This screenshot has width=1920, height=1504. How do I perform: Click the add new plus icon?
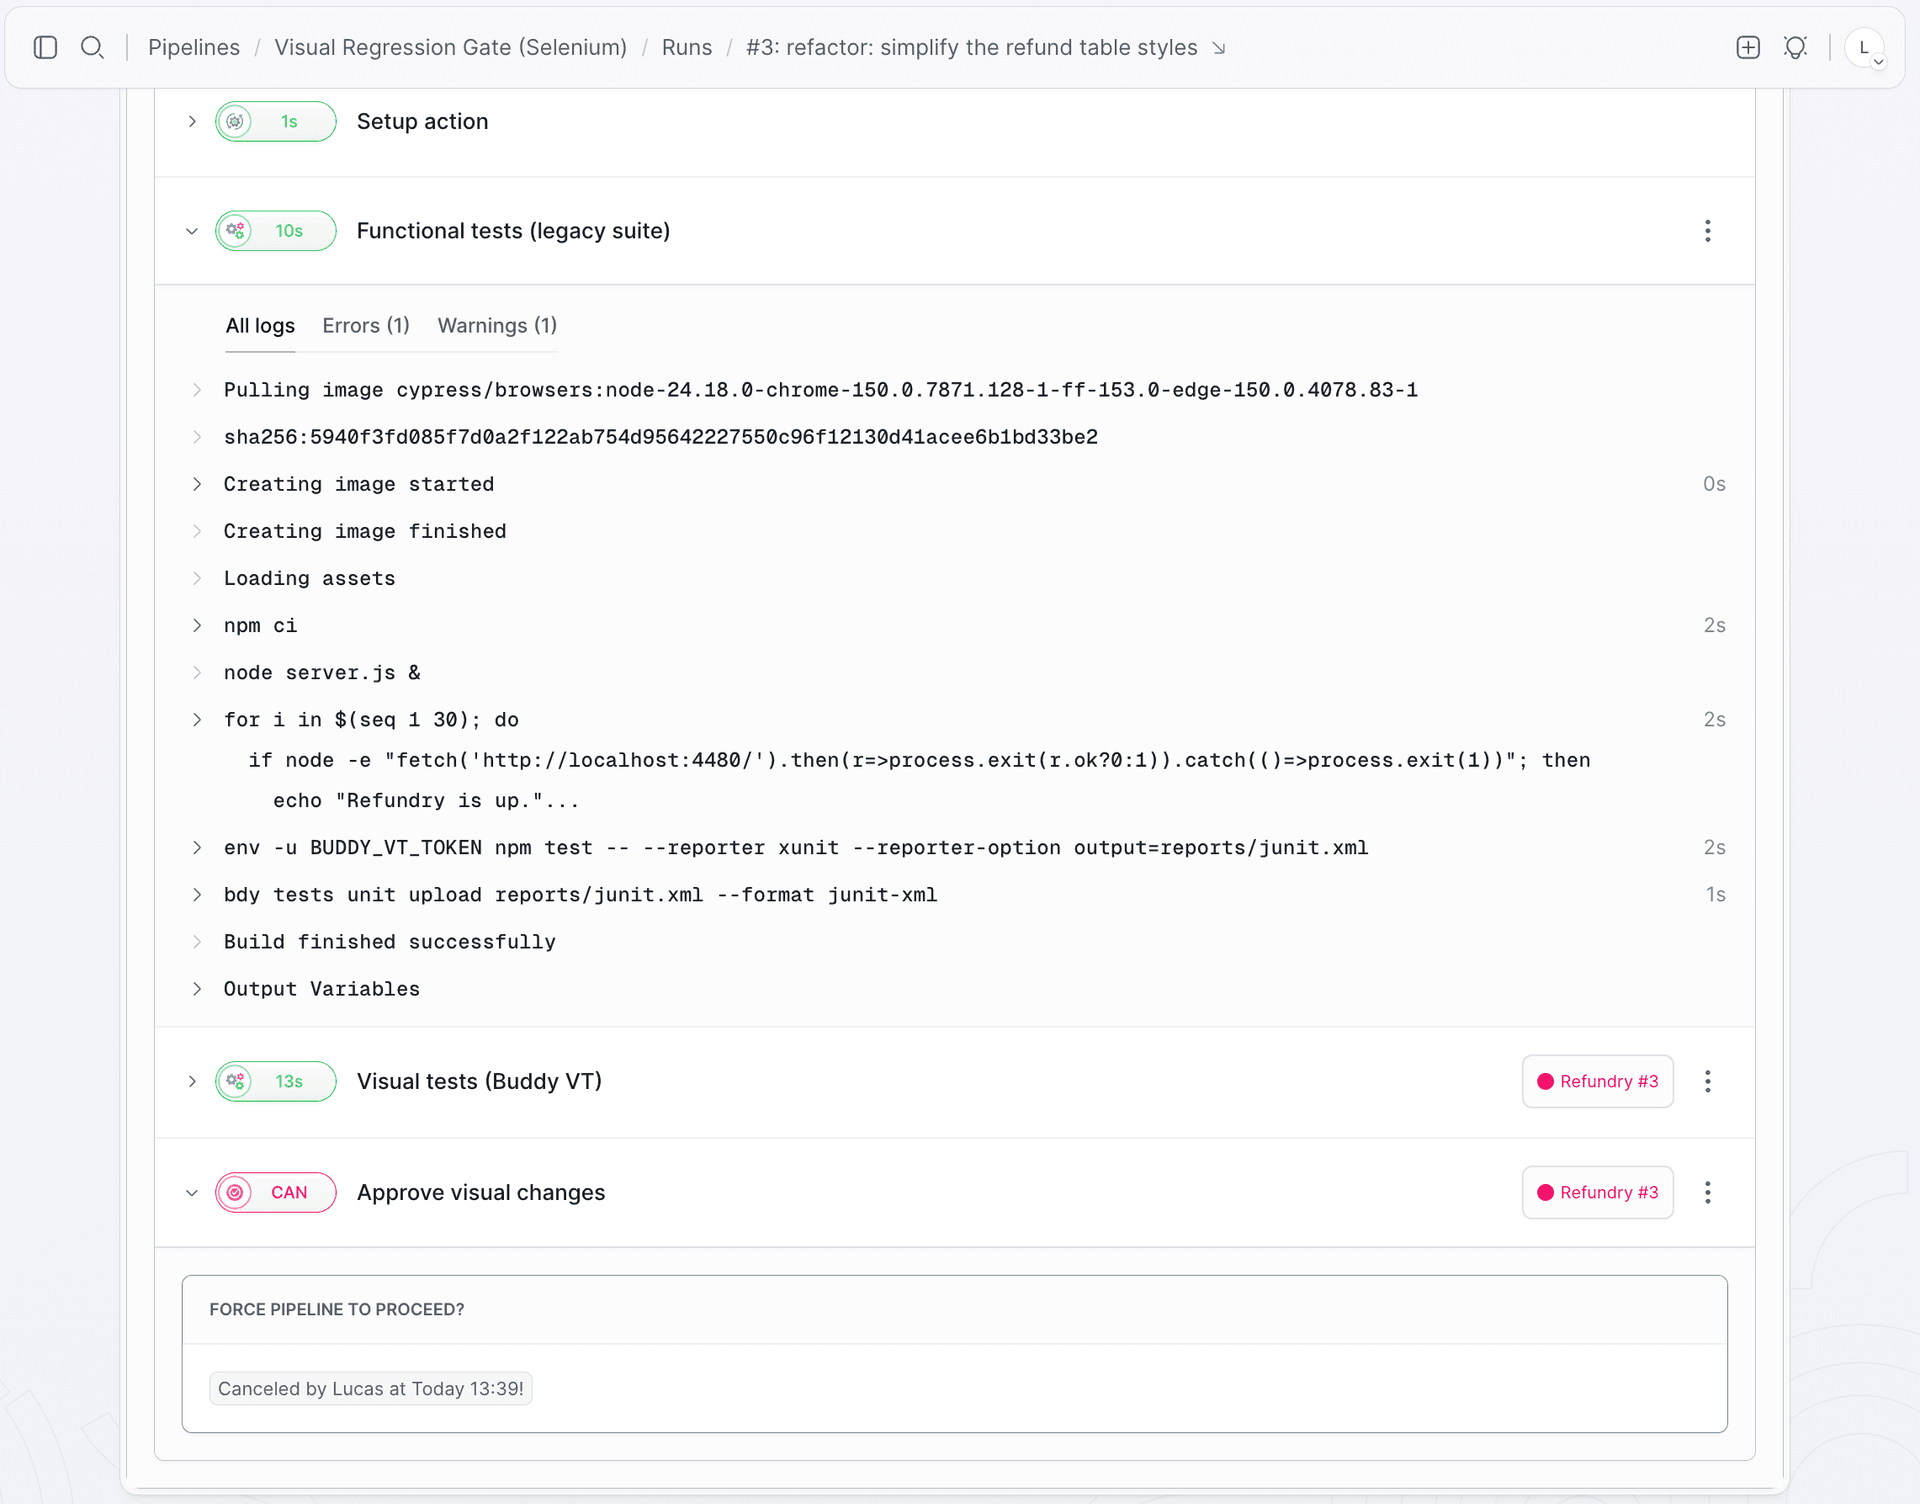click(x=1748, y=47)
